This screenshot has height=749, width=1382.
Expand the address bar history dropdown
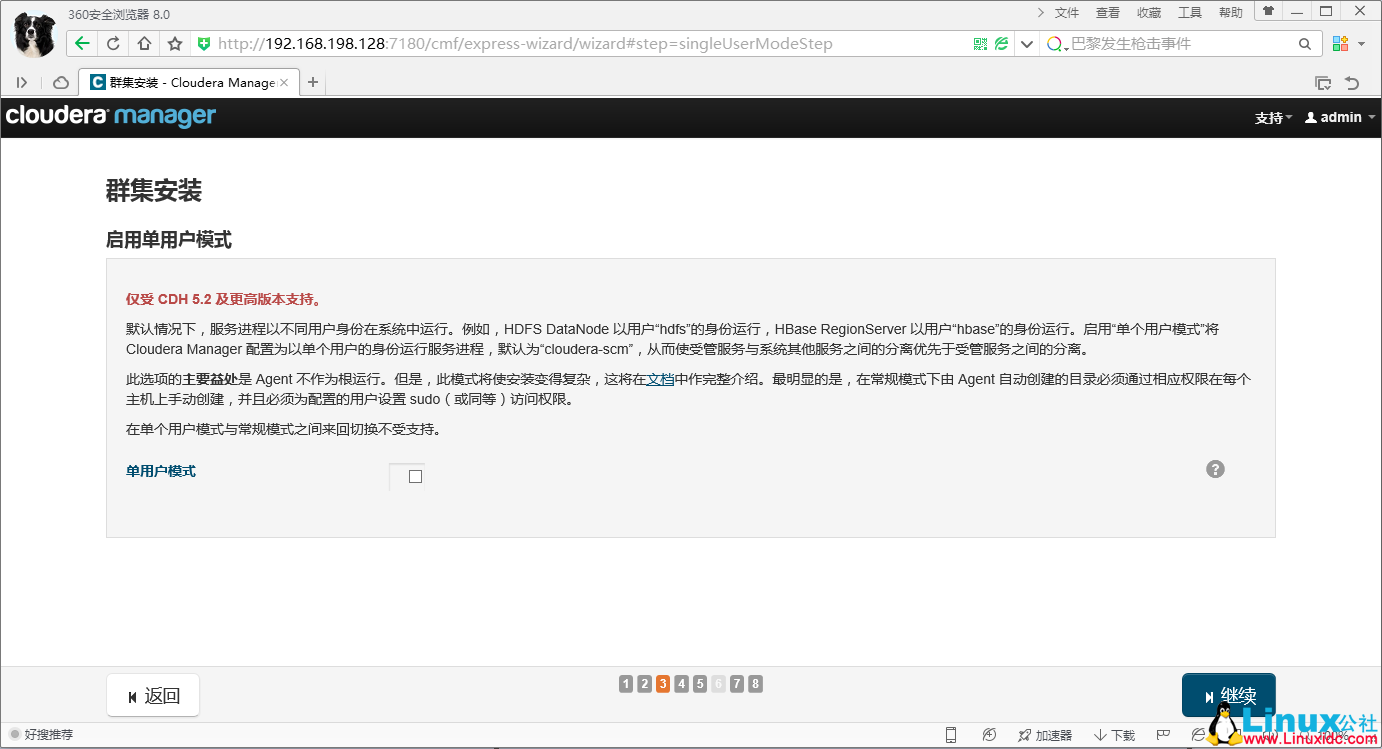click(x=1026, y=43)
